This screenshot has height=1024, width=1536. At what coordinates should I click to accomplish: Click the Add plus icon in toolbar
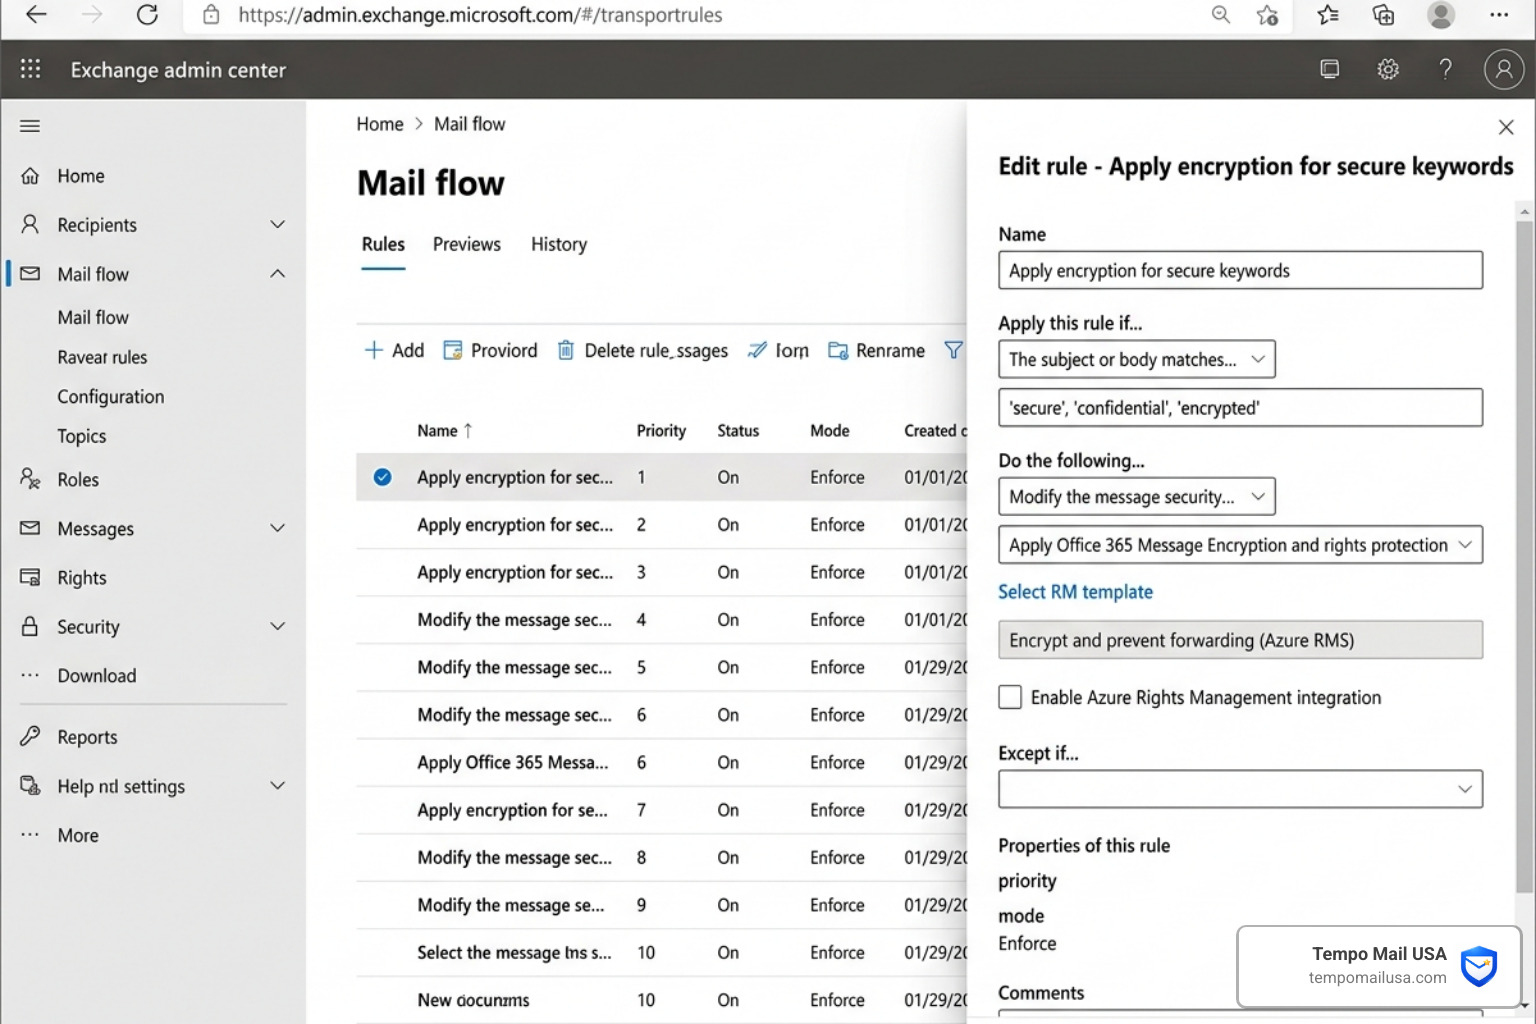coord(373,350)
